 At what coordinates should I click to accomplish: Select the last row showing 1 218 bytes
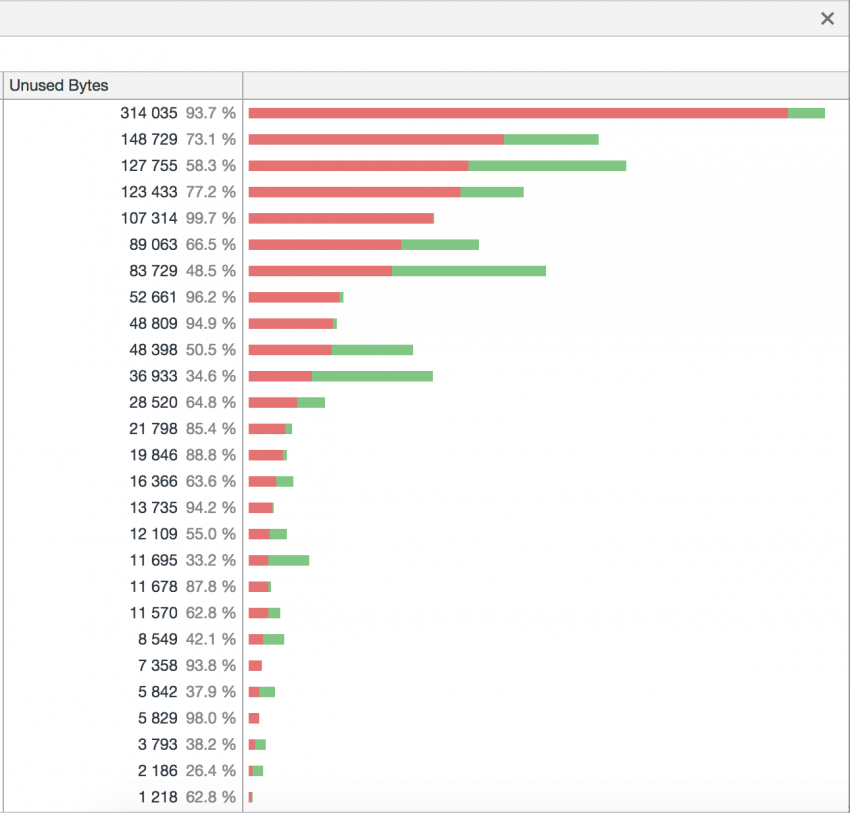point(180,797)
